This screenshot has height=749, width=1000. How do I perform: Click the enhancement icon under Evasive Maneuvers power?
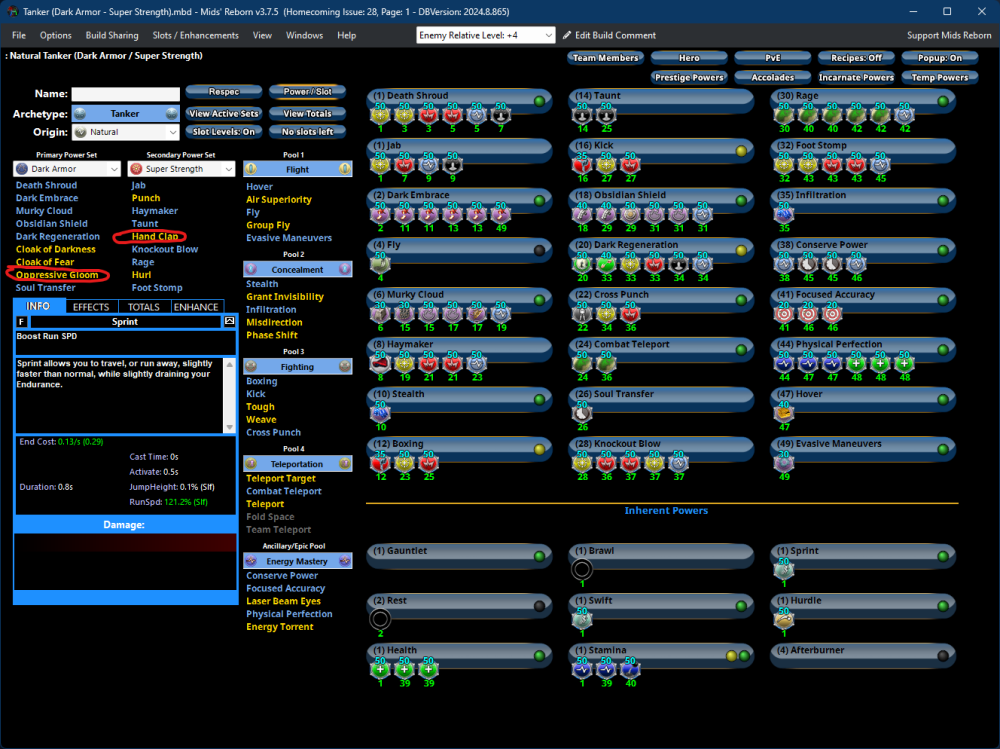[784, 461]
